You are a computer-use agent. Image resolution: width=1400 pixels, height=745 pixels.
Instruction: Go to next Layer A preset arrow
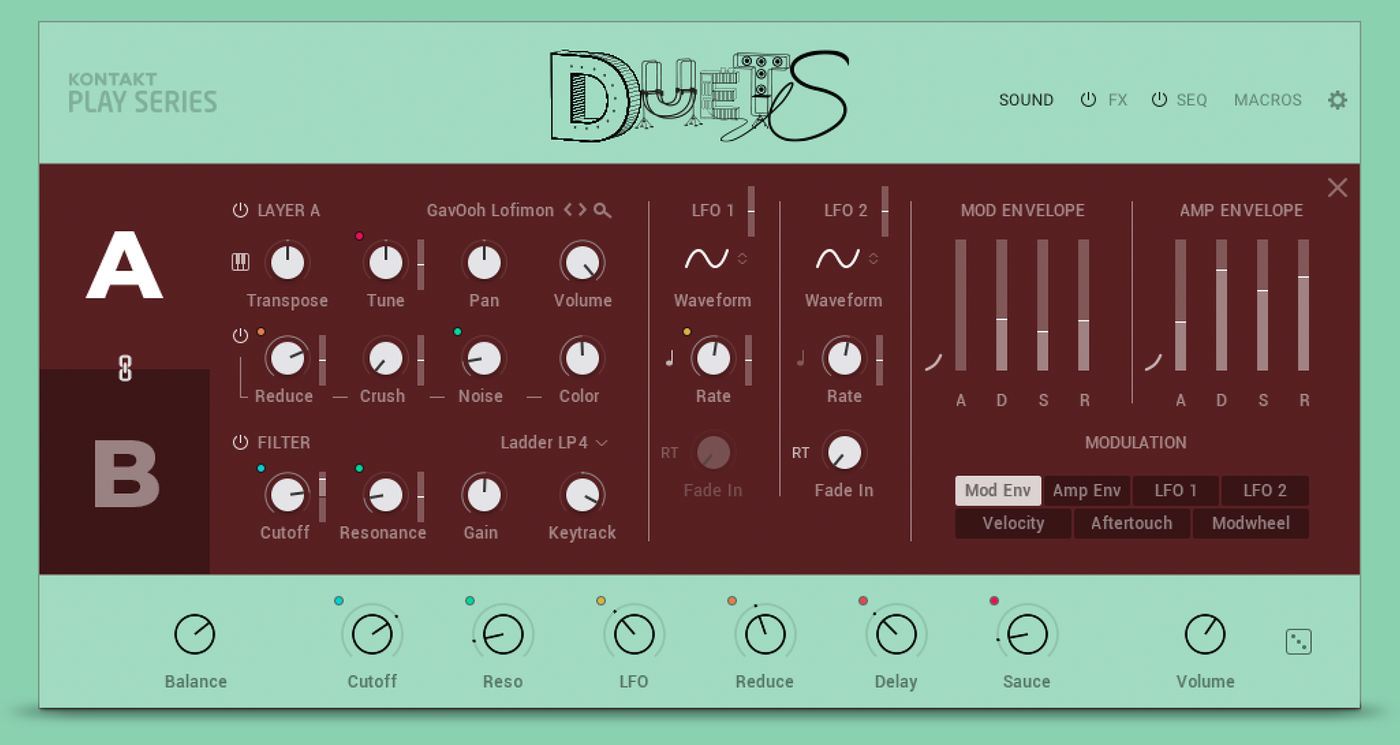(582, 210)
